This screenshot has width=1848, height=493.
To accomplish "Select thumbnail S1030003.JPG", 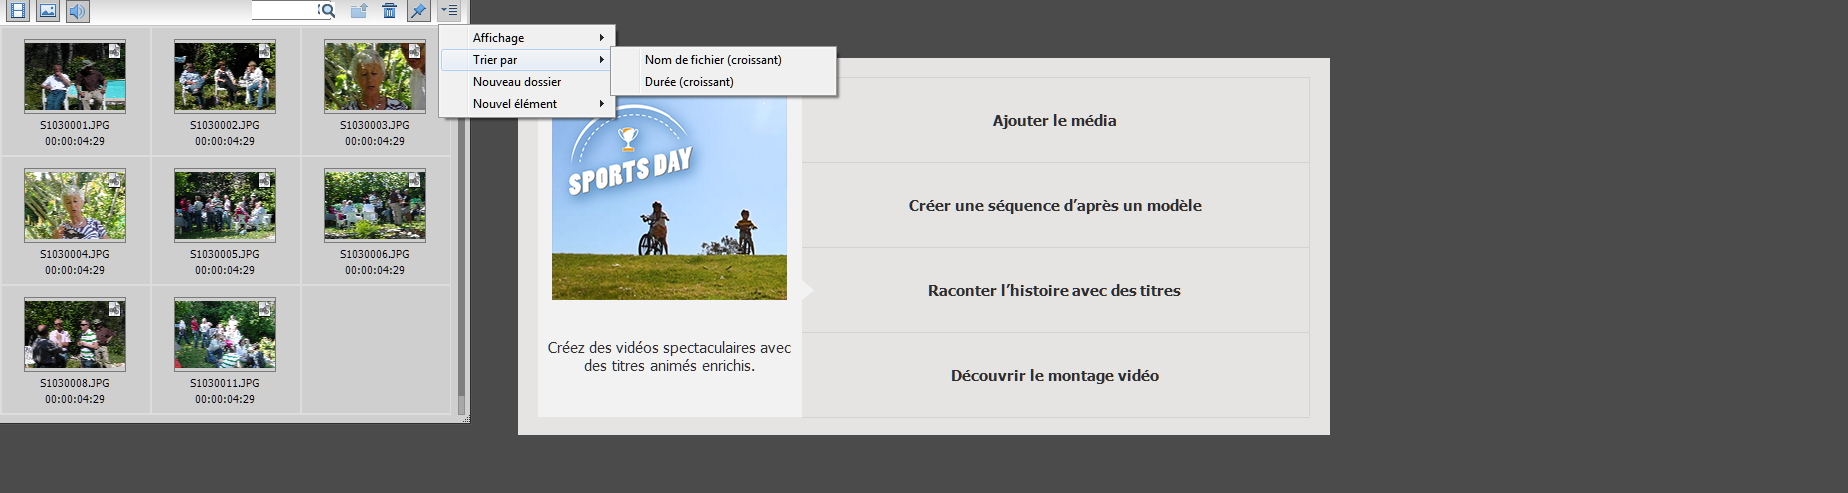I will (375, 77).
